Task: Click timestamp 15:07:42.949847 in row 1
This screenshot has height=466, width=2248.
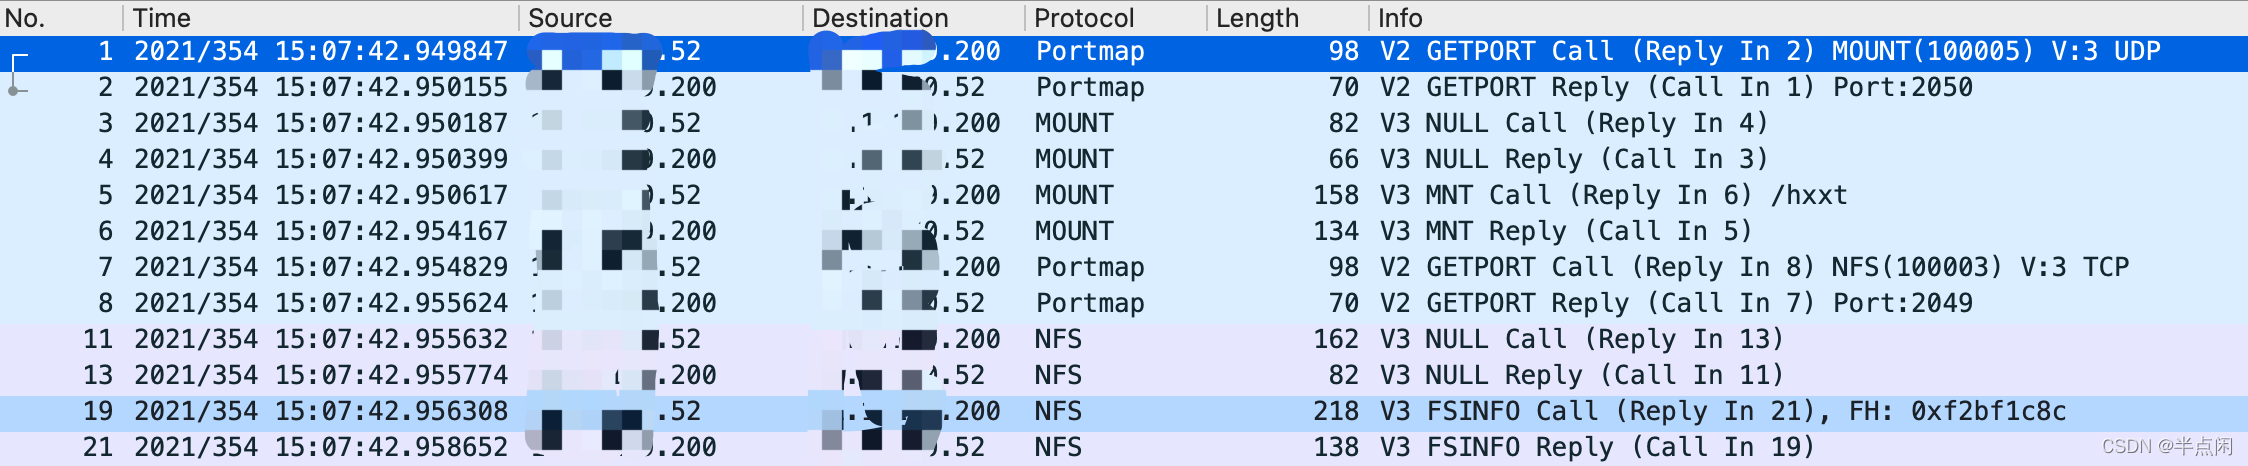Action: [391, 52]
